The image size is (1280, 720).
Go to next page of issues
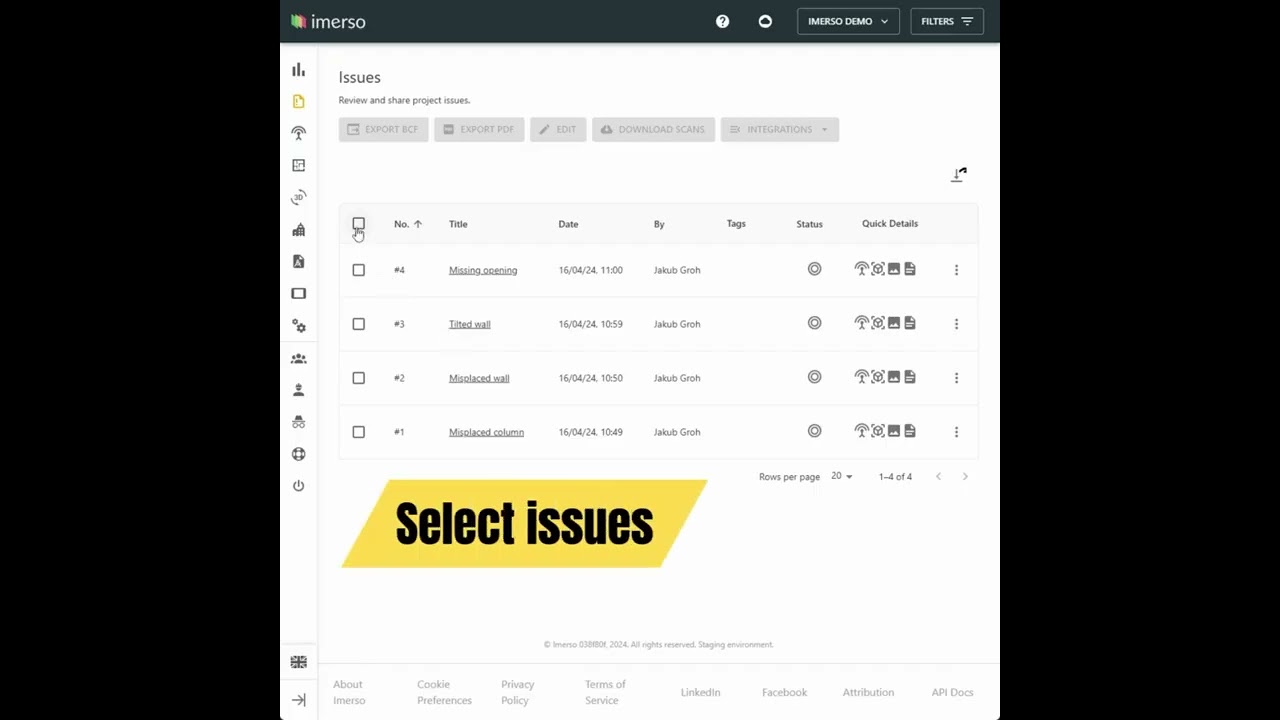point(965,476)
